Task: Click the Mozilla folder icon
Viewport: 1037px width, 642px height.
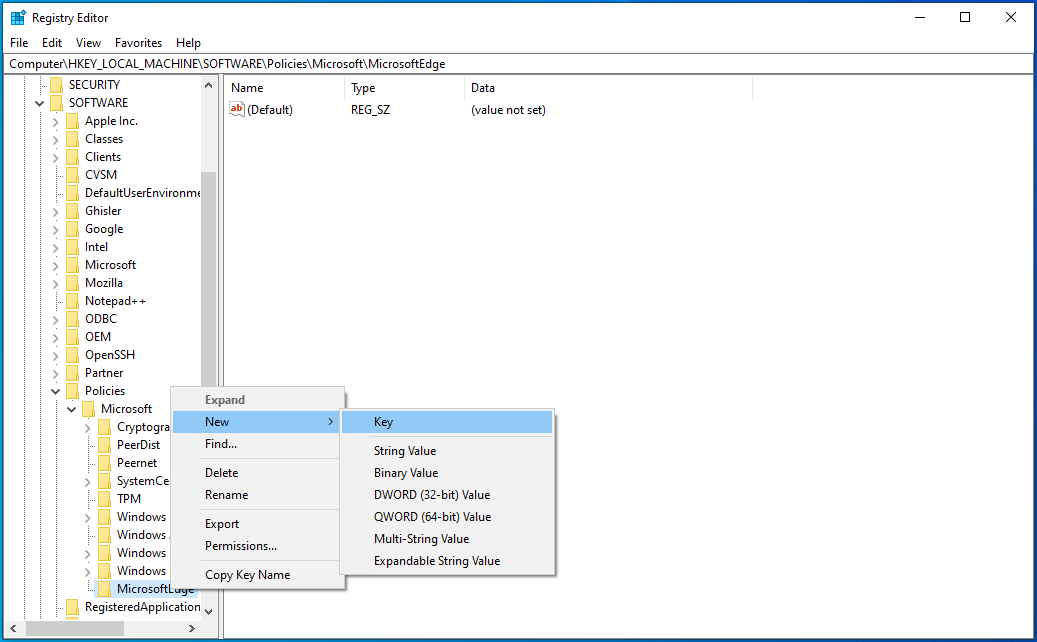Action: point(72,282)
